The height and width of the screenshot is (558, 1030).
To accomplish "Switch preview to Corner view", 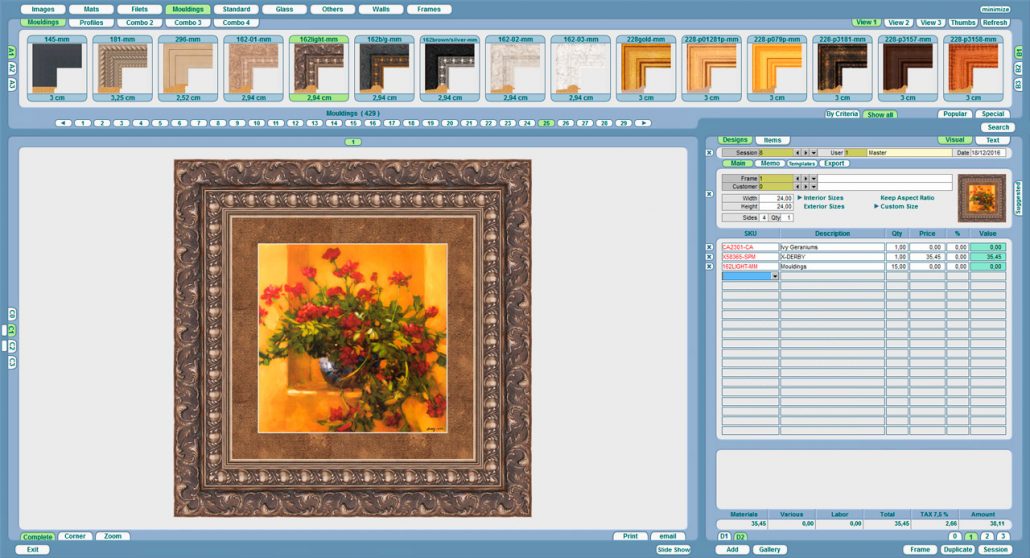I will [75, 536].
